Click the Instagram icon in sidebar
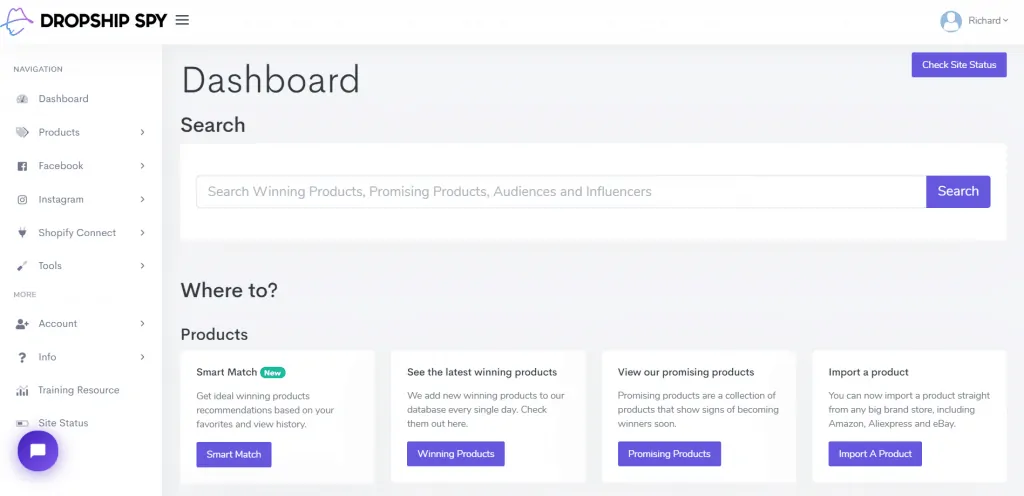 click(x=22, y=199)
